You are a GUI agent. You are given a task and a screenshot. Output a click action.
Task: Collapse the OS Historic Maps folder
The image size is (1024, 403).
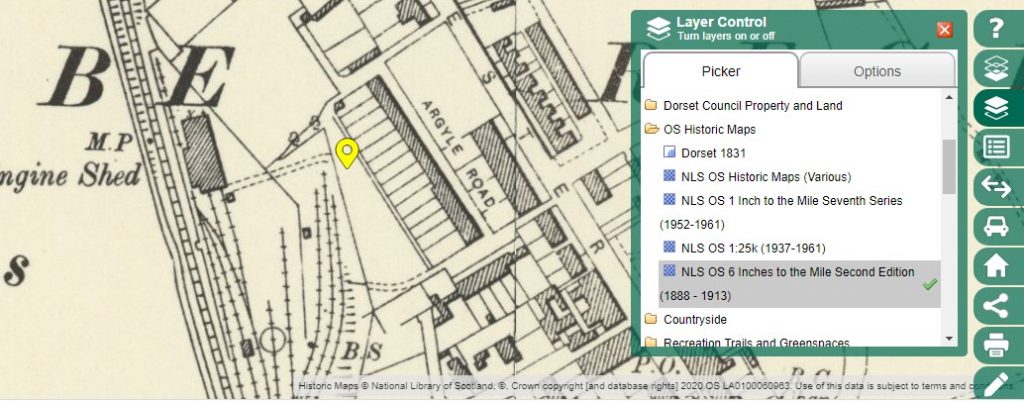tap(700, 129)
